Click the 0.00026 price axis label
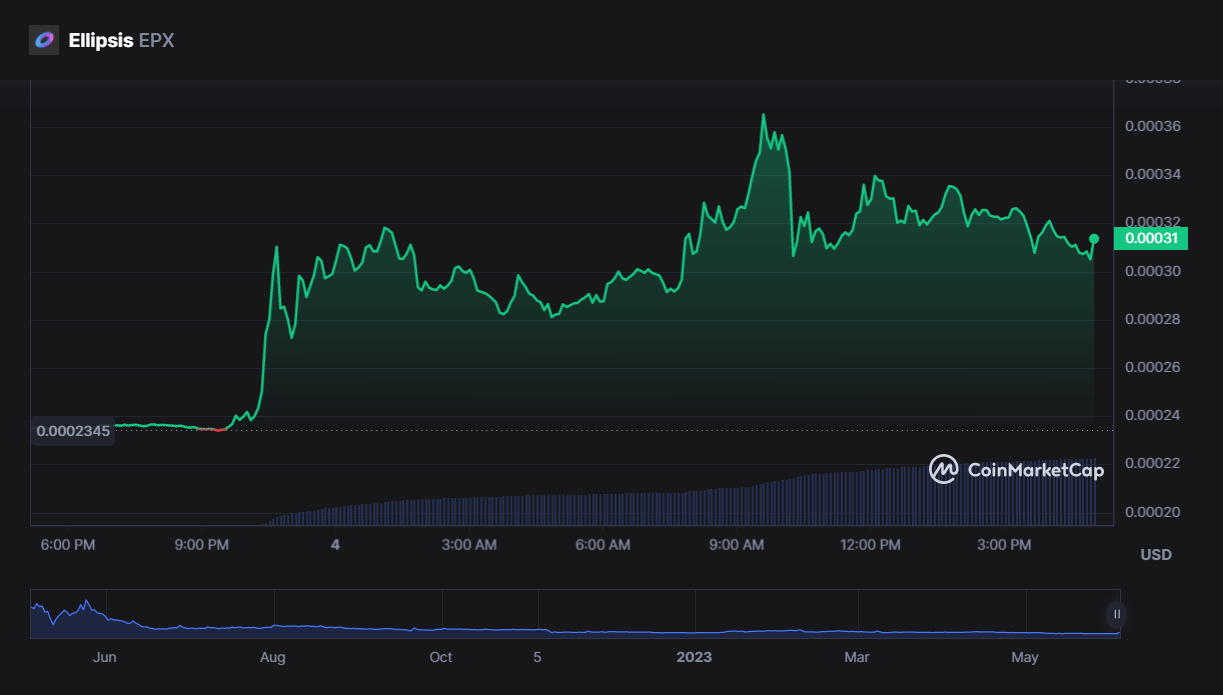1223x695 pixels. point(1153,367)
